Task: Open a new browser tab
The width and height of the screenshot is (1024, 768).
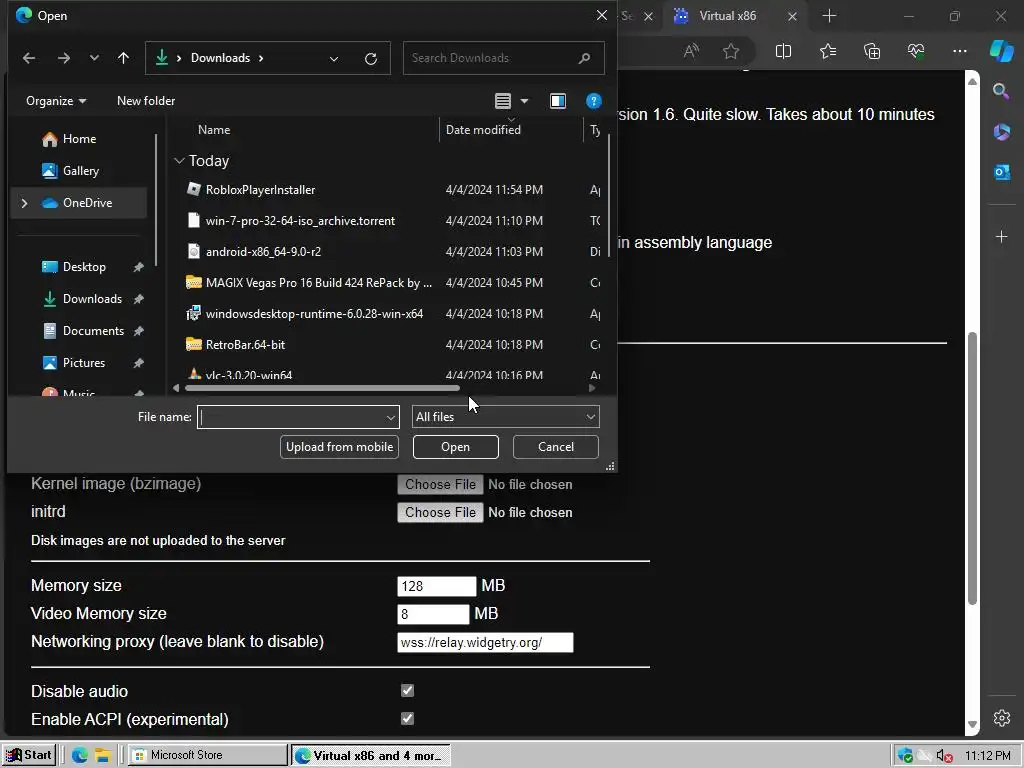Action: pyautogui.click(x=829, y=16)
